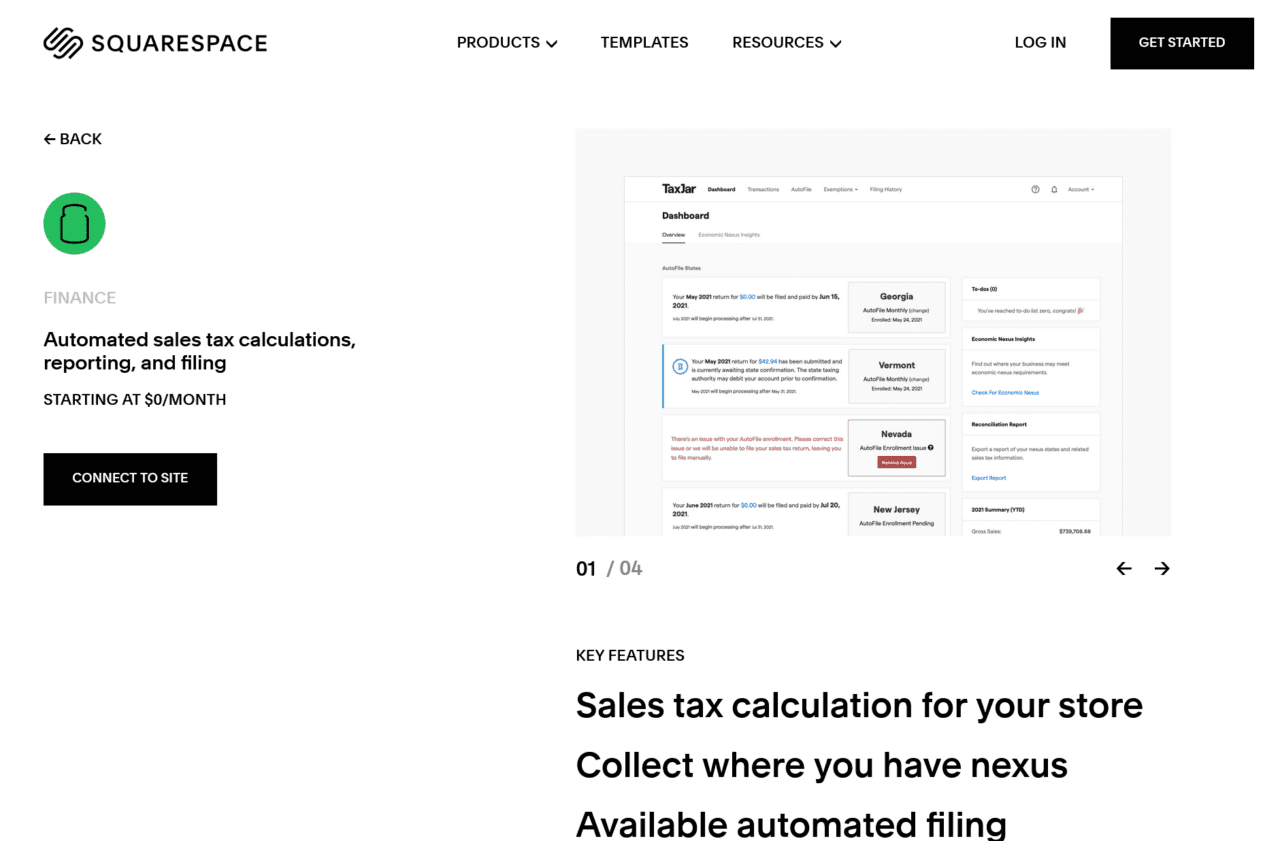The height and width of the screenshot is (841, 1280).
Task: Expand the Resources dropdown menu
Action: click(786, 43)
